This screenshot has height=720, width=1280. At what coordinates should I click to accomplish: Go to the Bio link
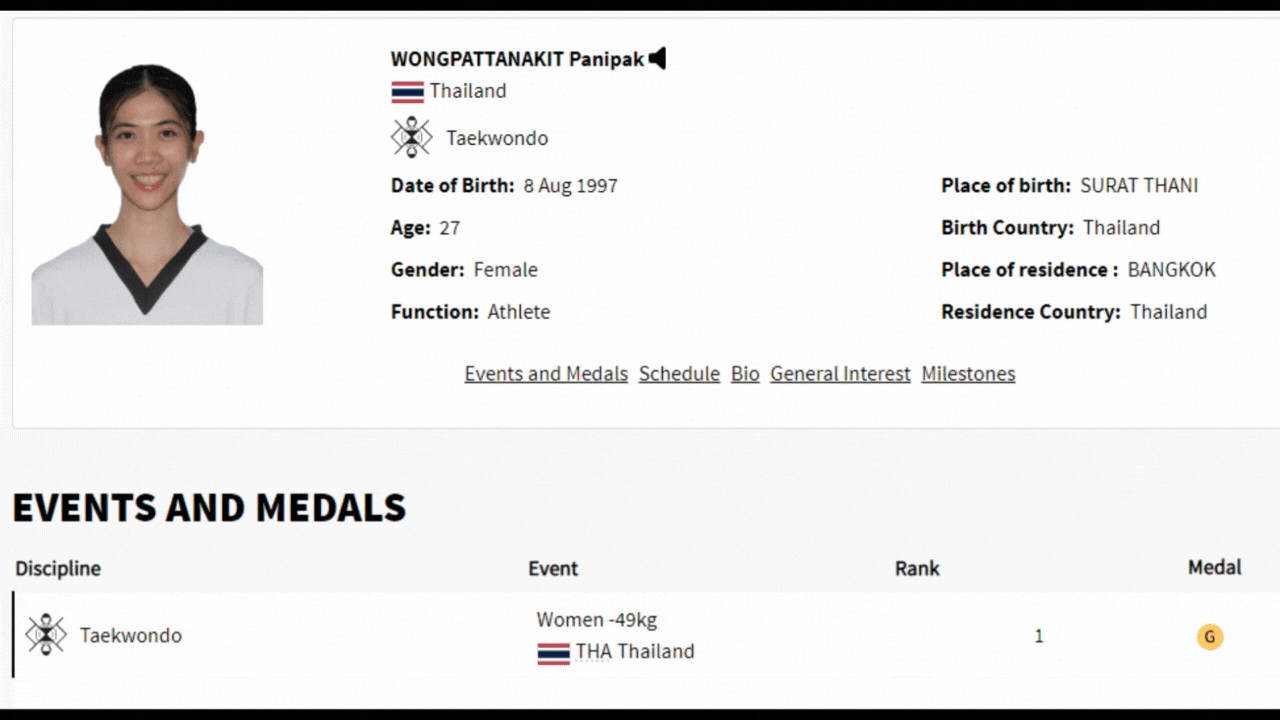coord(745,374)
